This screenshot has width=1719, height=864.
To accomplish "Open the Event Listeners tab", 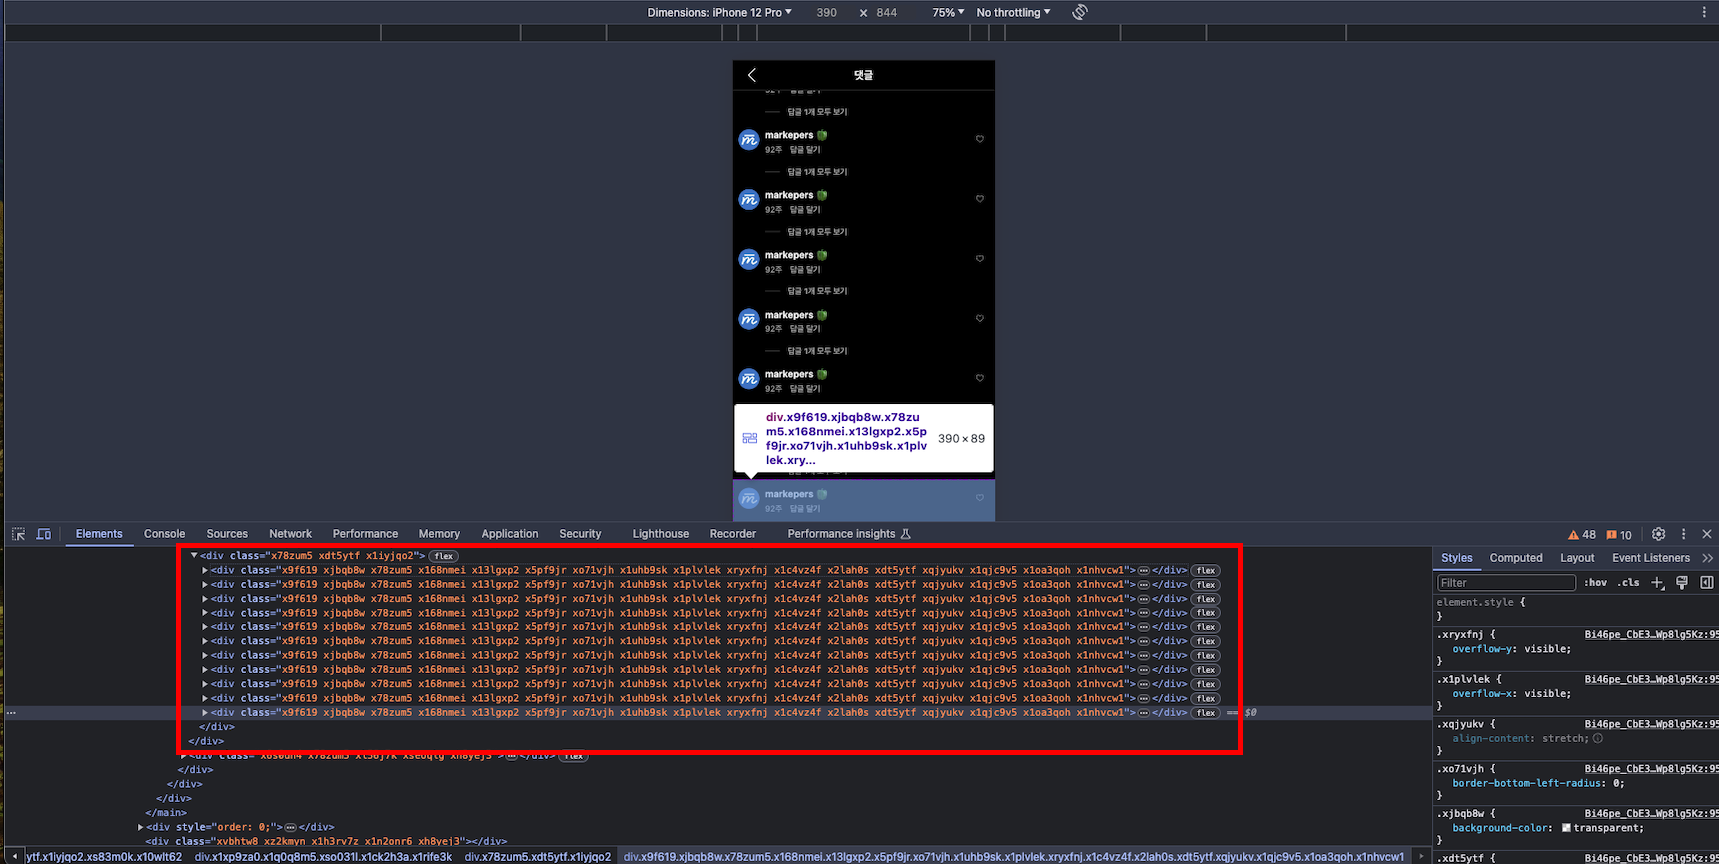I will click(1651, 558).
